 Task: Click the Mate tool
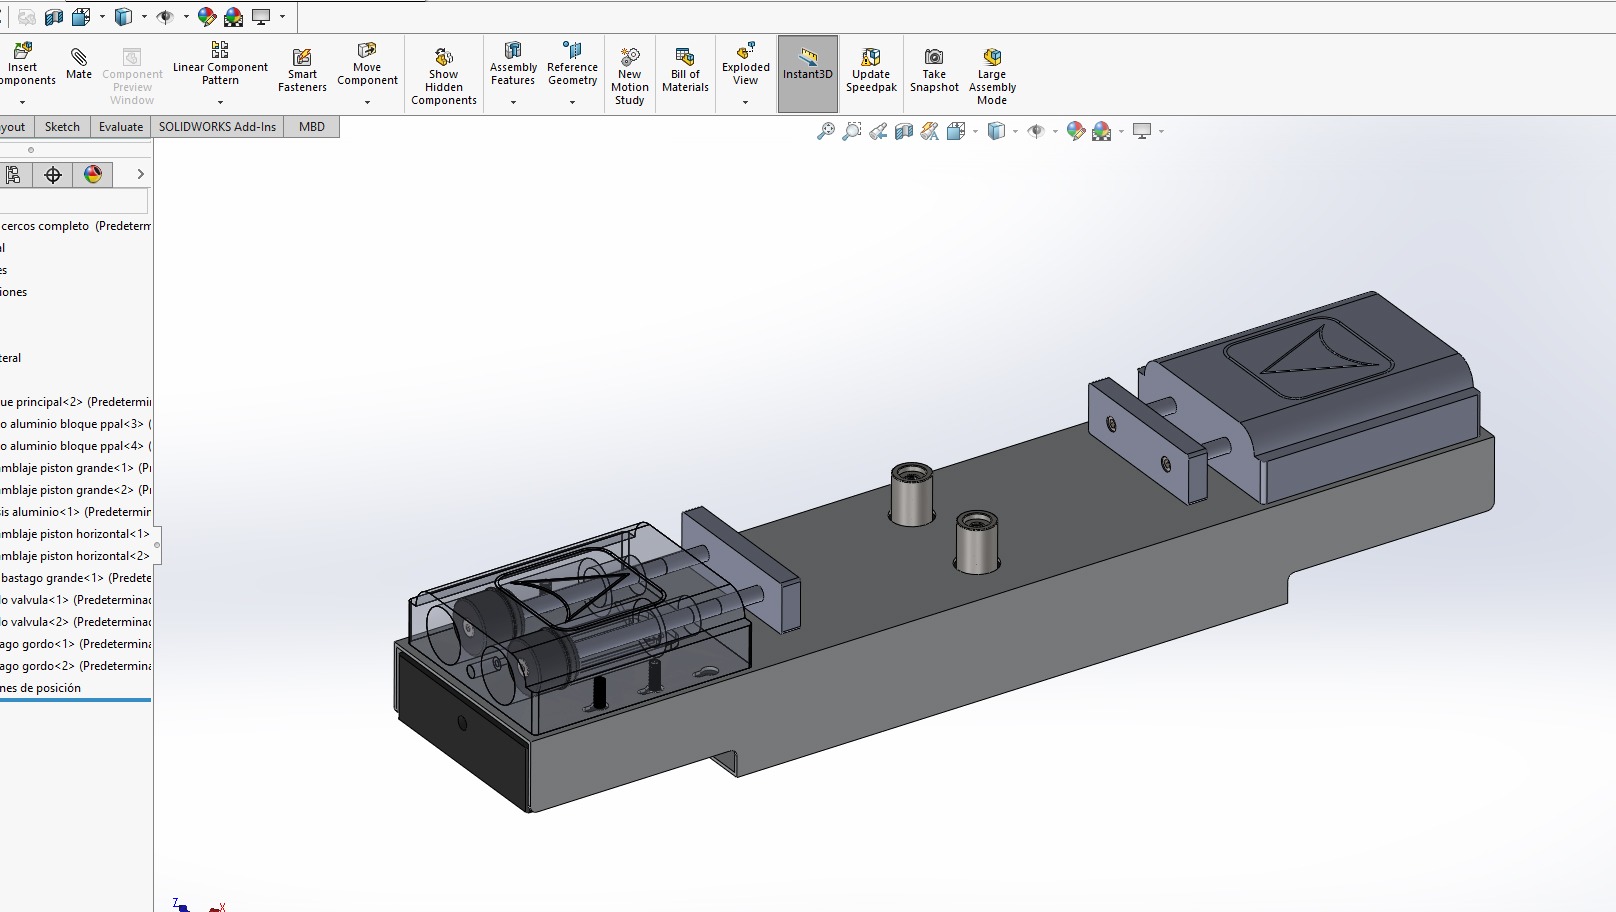[79, 63]
